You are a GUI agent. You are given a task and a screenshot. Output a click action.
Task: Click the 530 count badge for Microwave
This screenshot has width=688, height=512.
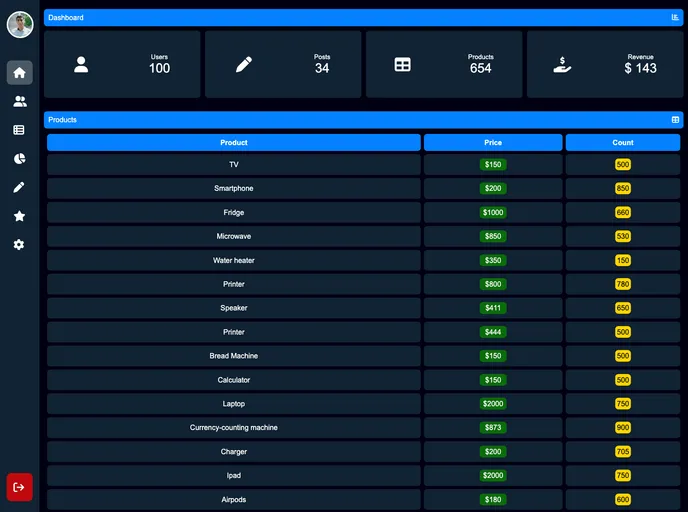point(622,236)
